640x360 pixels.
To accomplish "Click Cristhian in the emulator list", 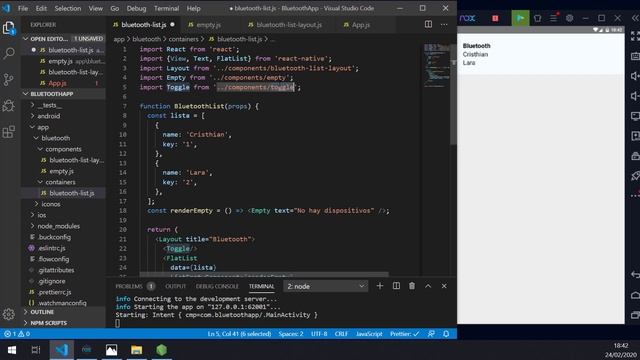I will point(475,54).
